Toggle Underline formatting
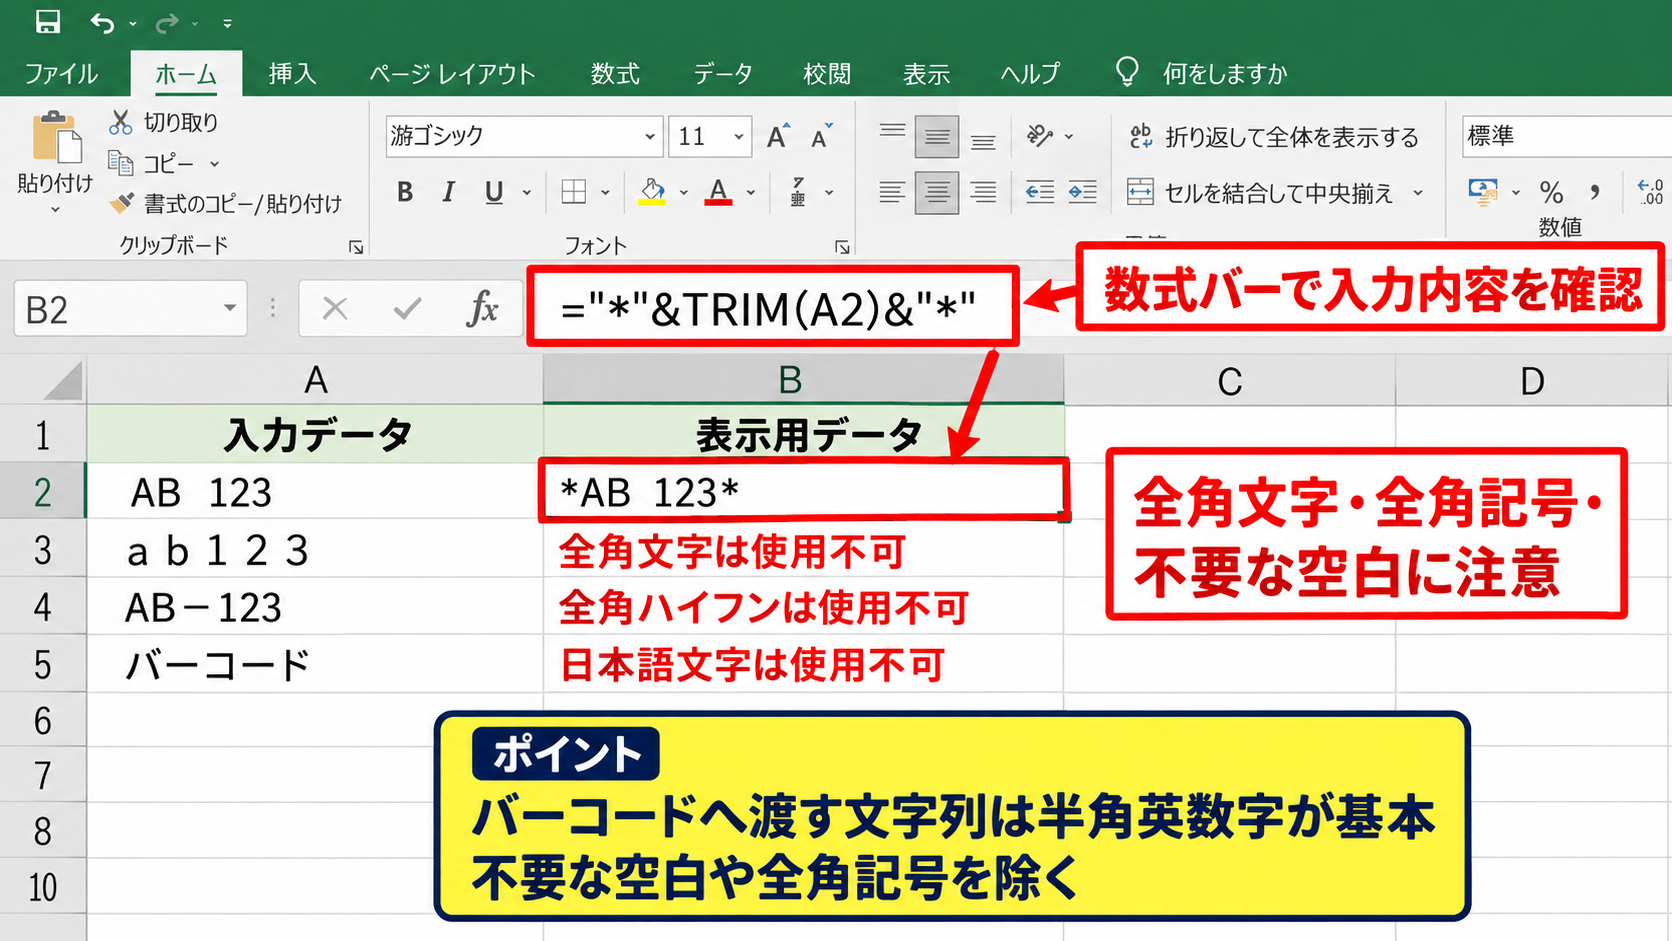Image resolution: width=1672 pixels, height=941 pixels. click(x=494, y=192)
